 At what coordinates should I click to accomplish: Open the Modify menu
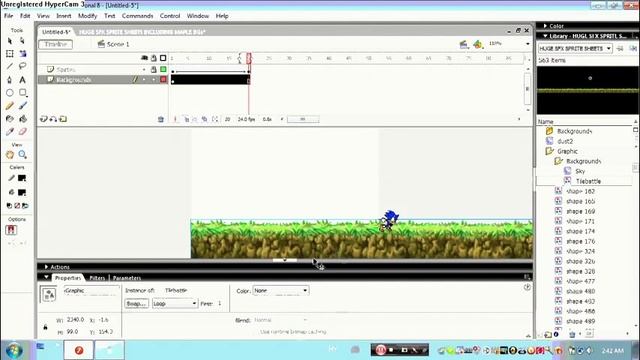[x=87, y=16]
